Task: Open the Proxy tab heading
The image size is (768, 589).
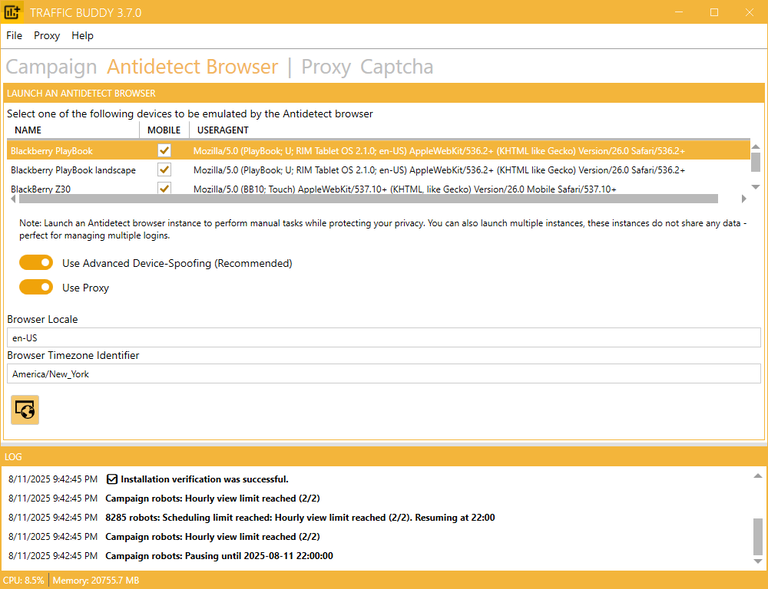Action: (x=326, y=67)
